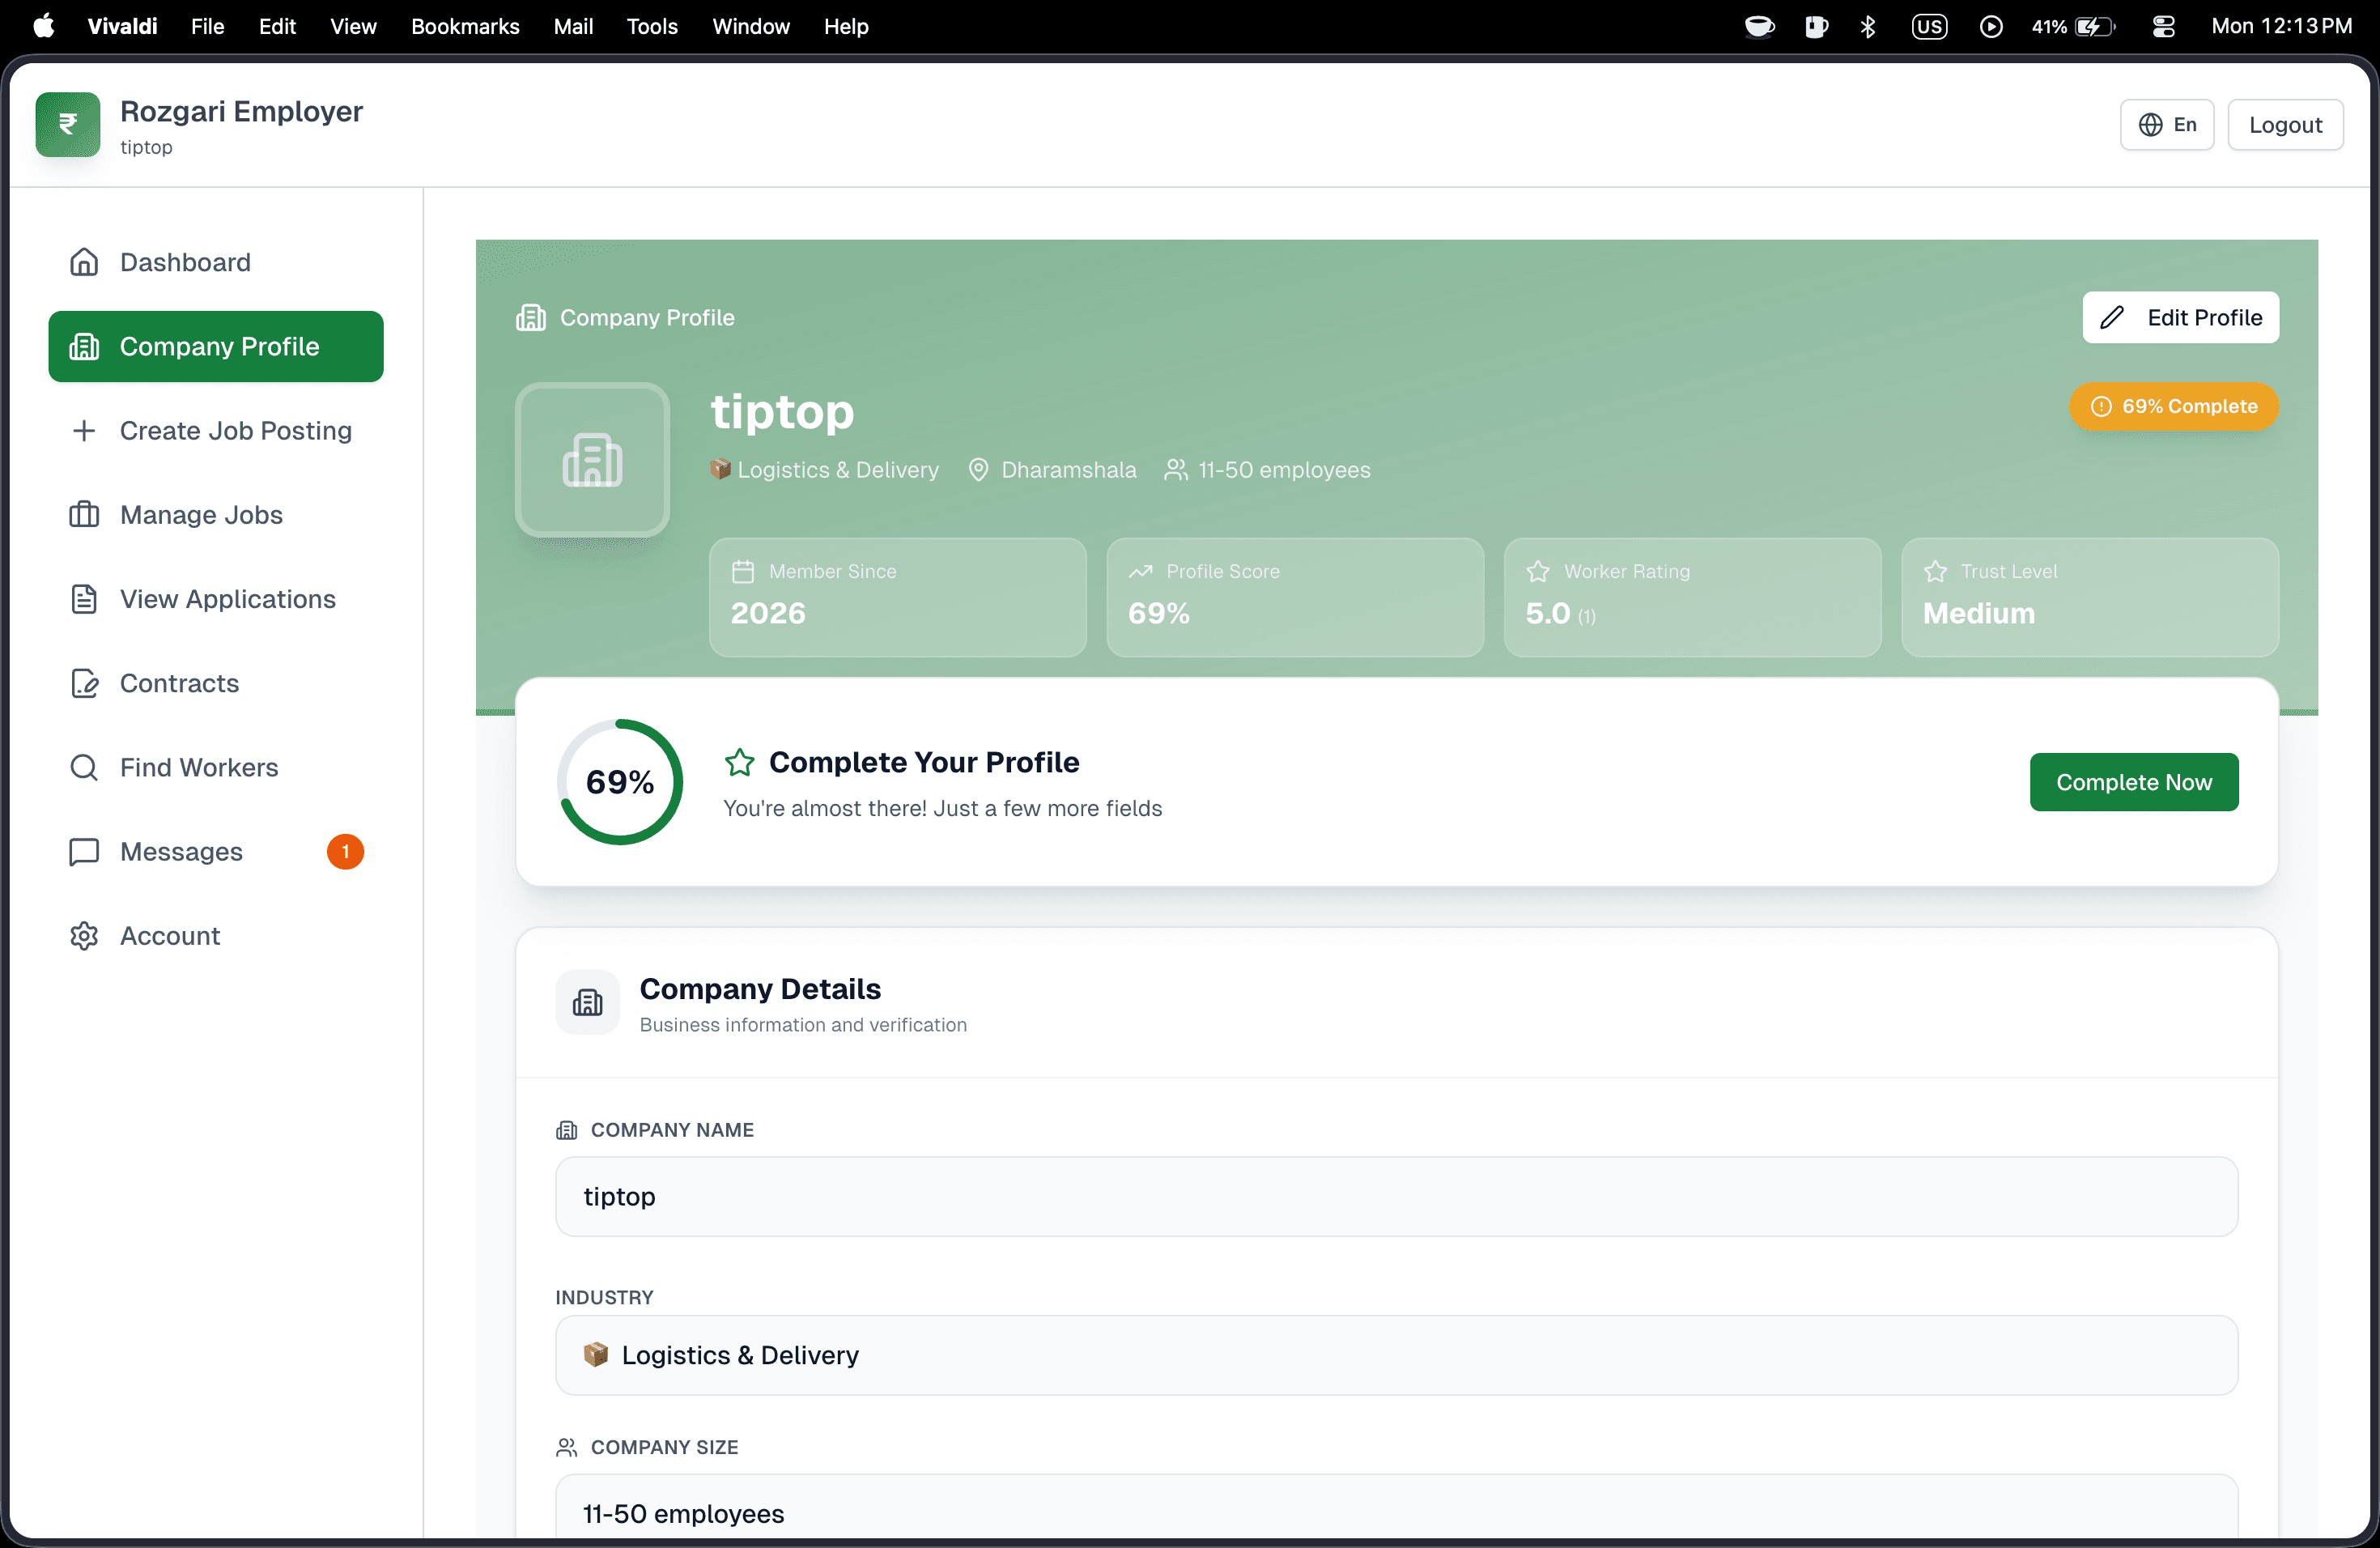
Task: Navigate to Contracts
Action: (216, 683)
